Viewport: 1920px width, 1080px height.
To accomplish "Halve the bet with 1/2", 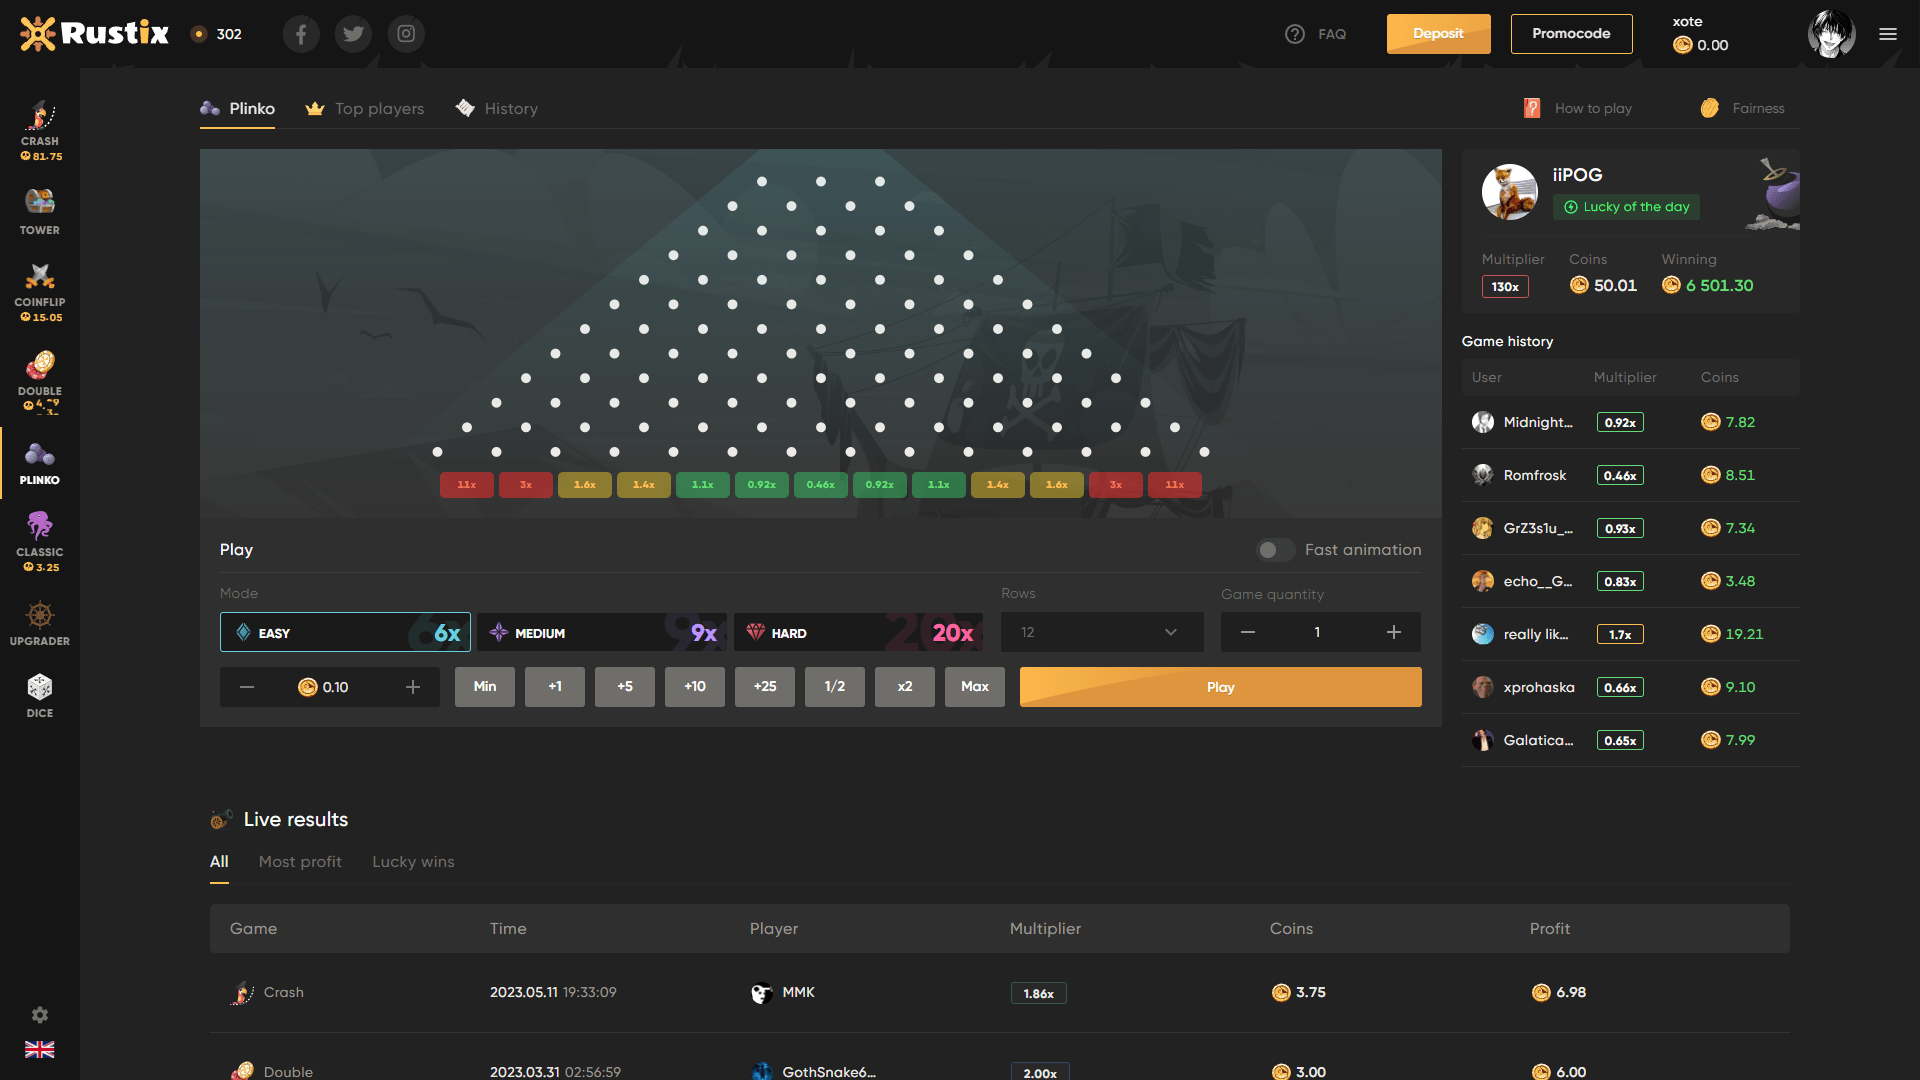I will [835, 687].
